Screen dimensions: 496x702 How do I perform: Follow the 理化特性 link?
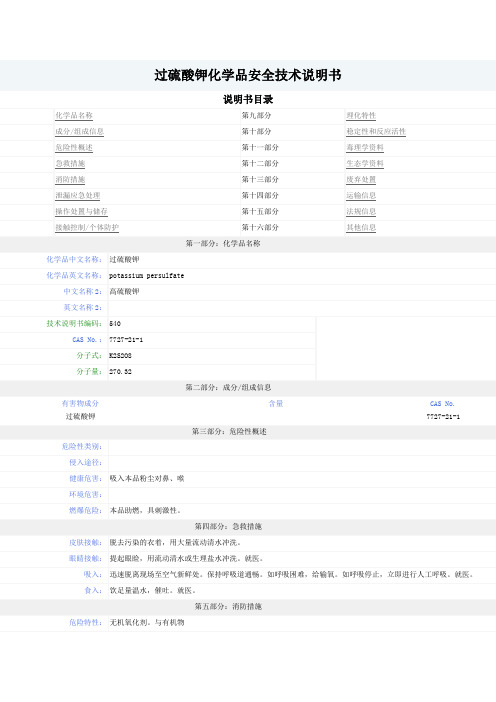click(x=361, y=116)
